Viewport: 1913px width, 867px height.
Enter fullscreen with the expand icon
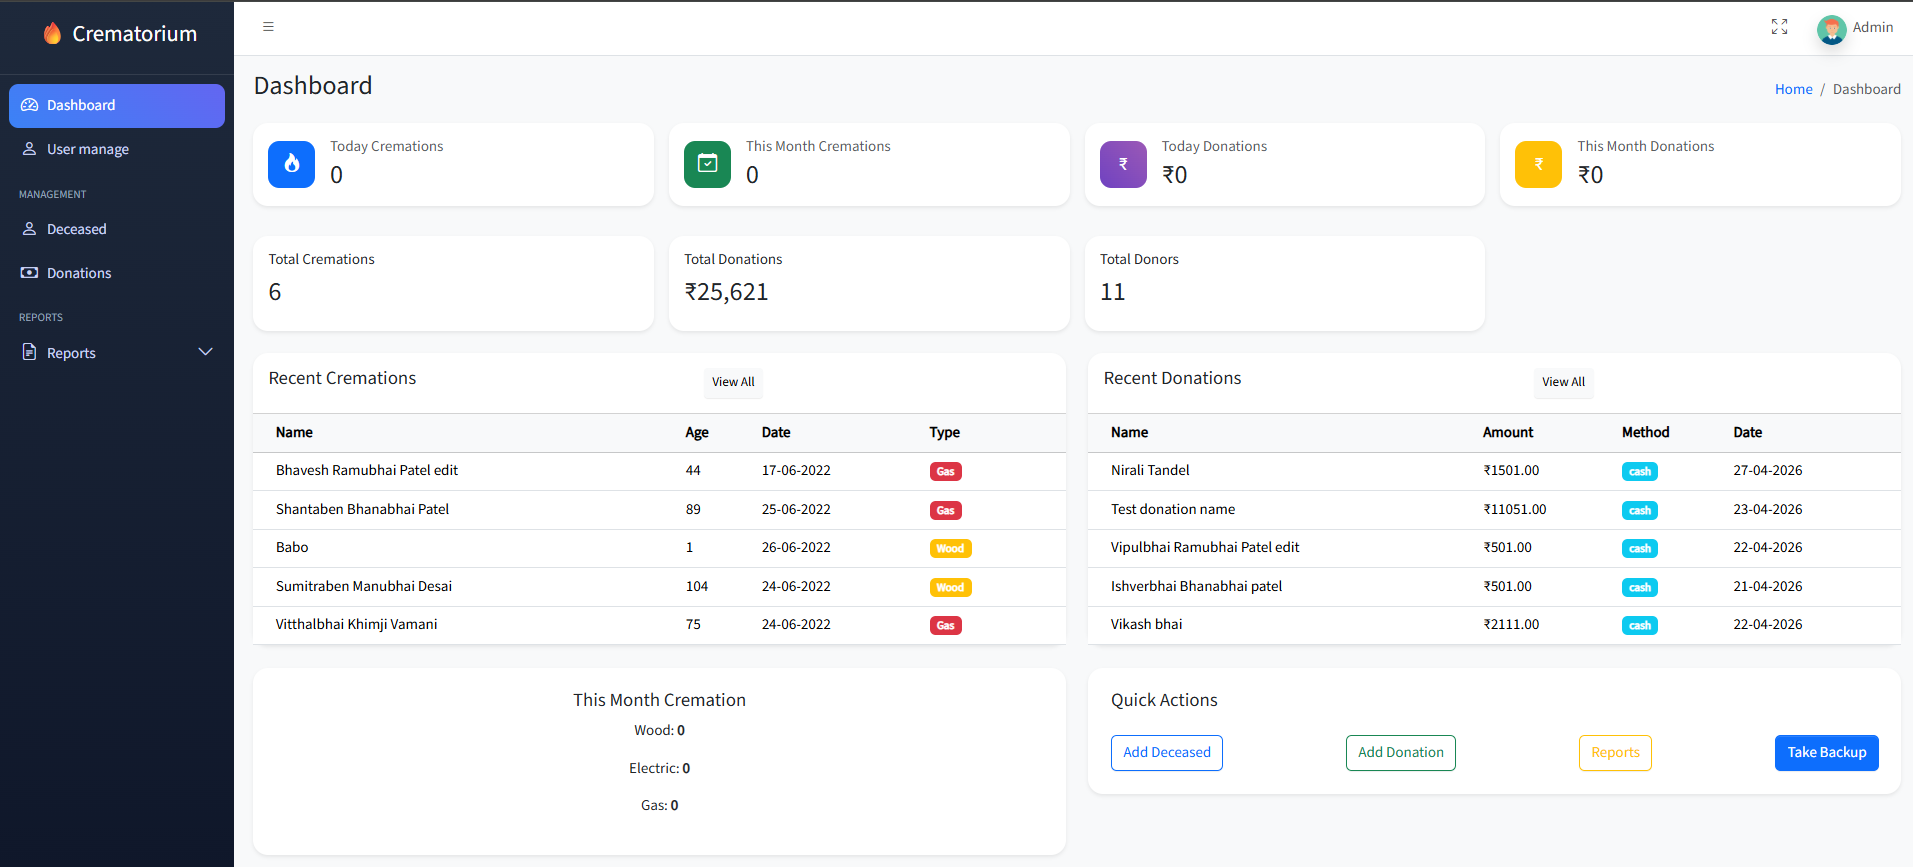[1779, 27]
